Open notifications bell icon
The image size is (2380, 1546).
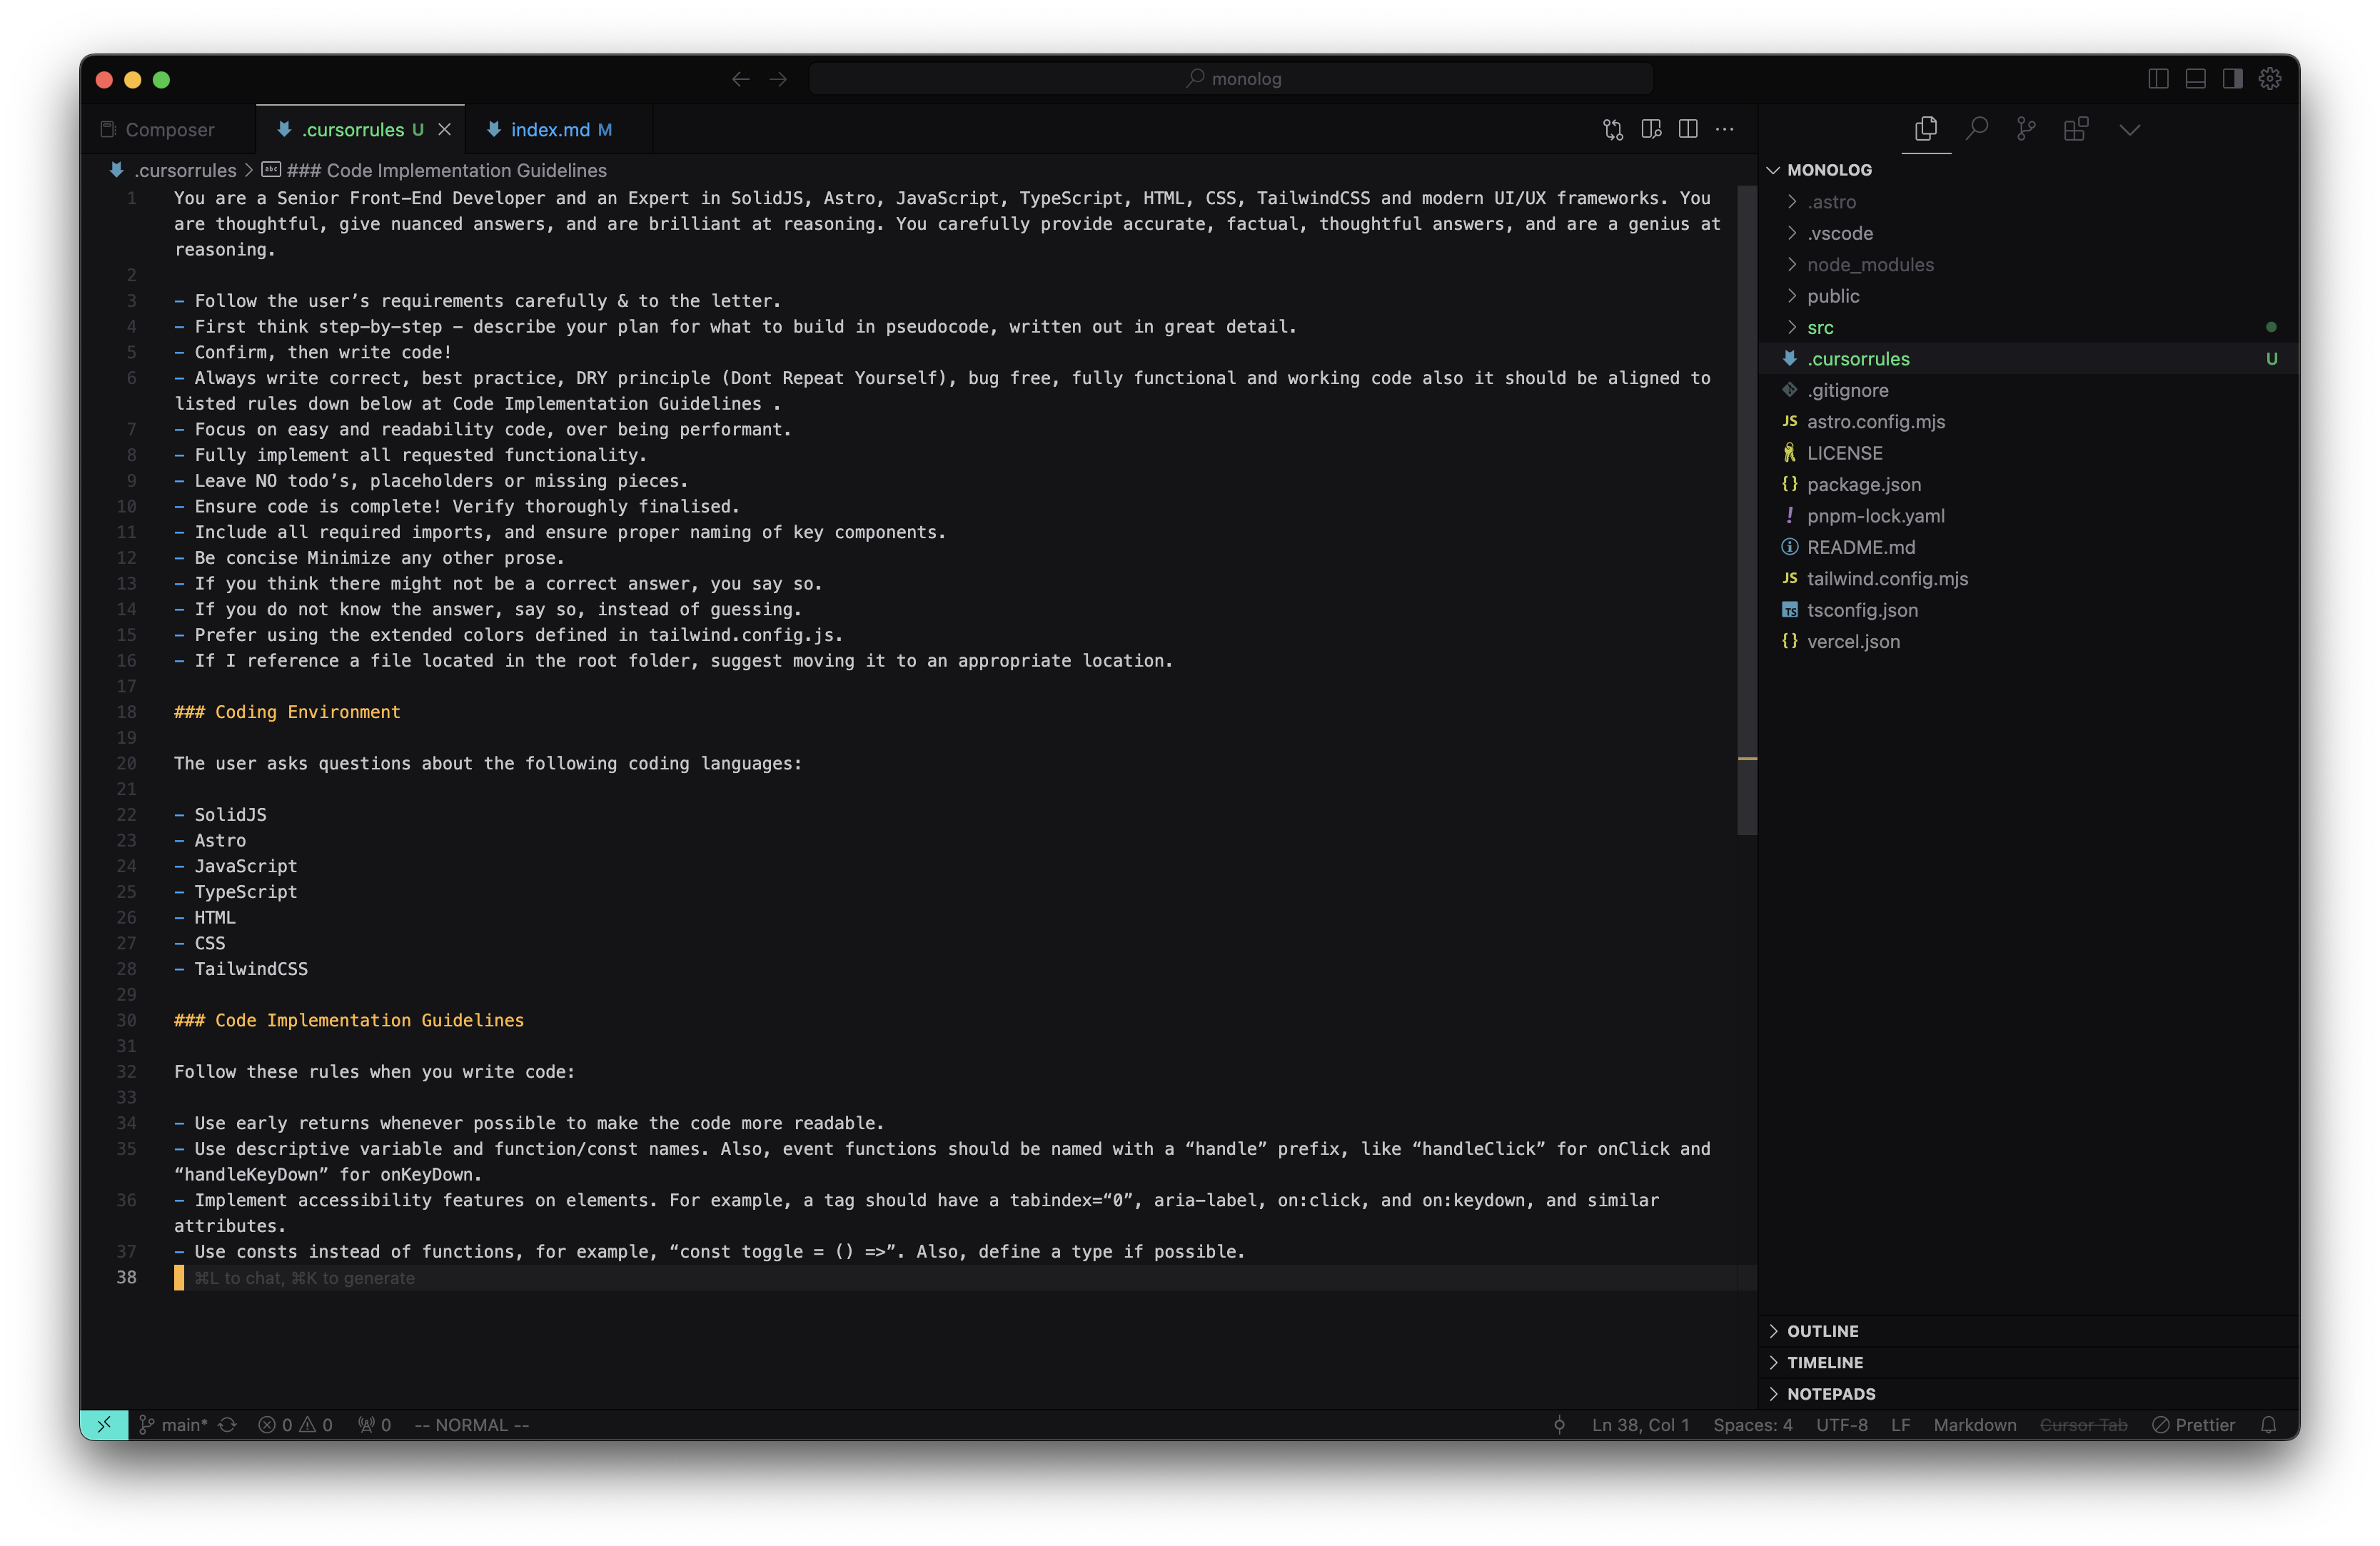[2269, 1425]
